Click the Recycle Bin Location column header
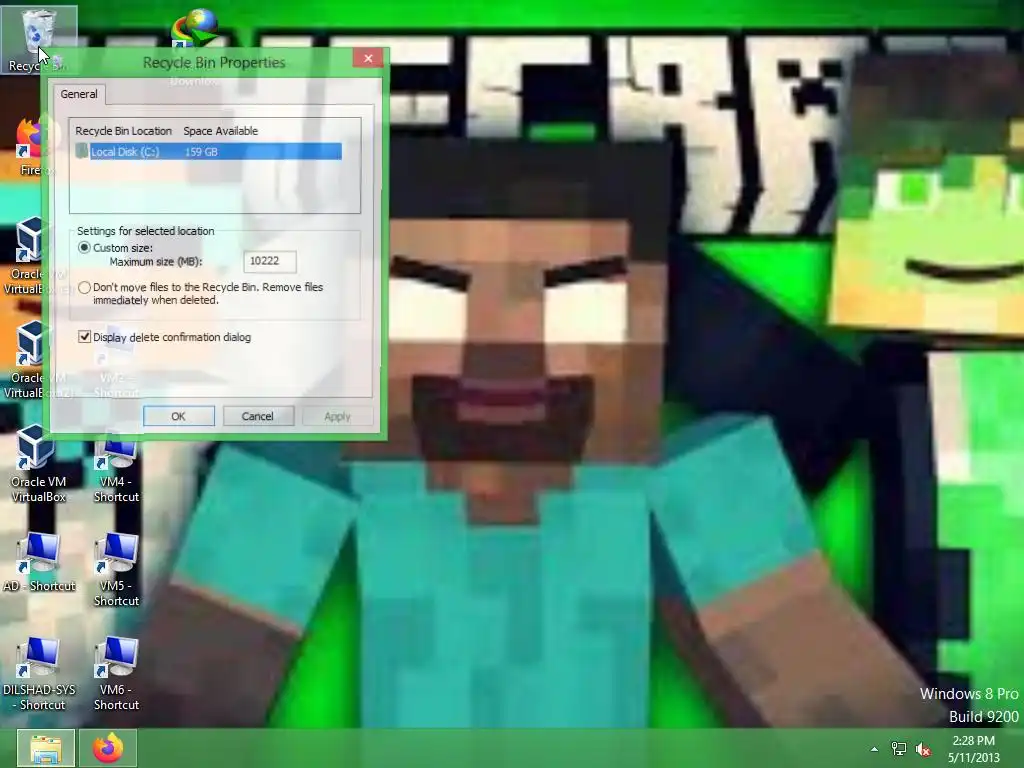The width and height of the screenshot is (1024, 768). 123,131
